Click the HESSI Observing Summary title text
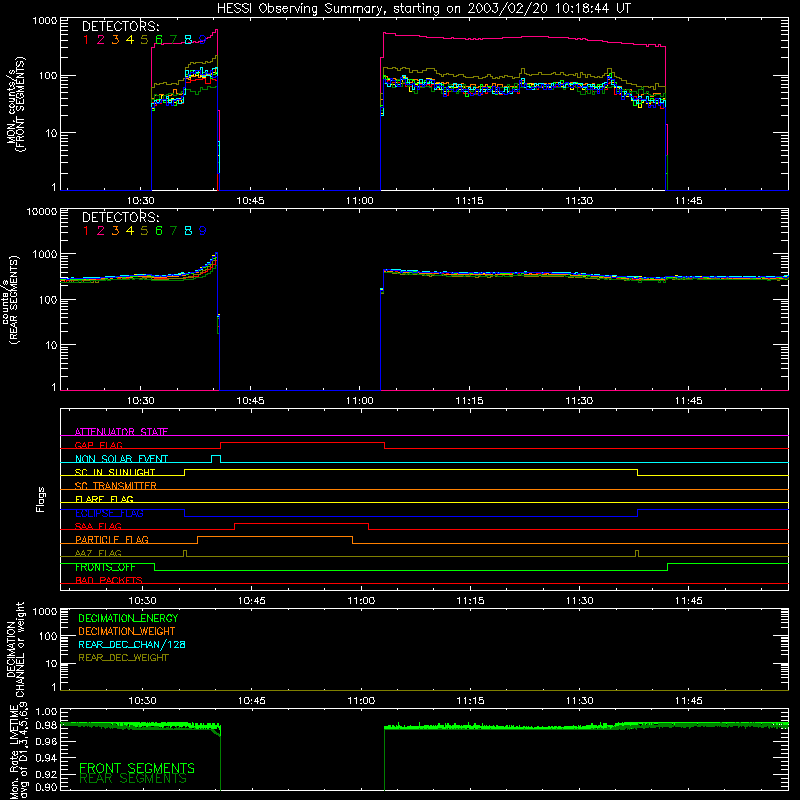Image resolution: width=800 pixels, height=800 pixels. pos(423,9)
